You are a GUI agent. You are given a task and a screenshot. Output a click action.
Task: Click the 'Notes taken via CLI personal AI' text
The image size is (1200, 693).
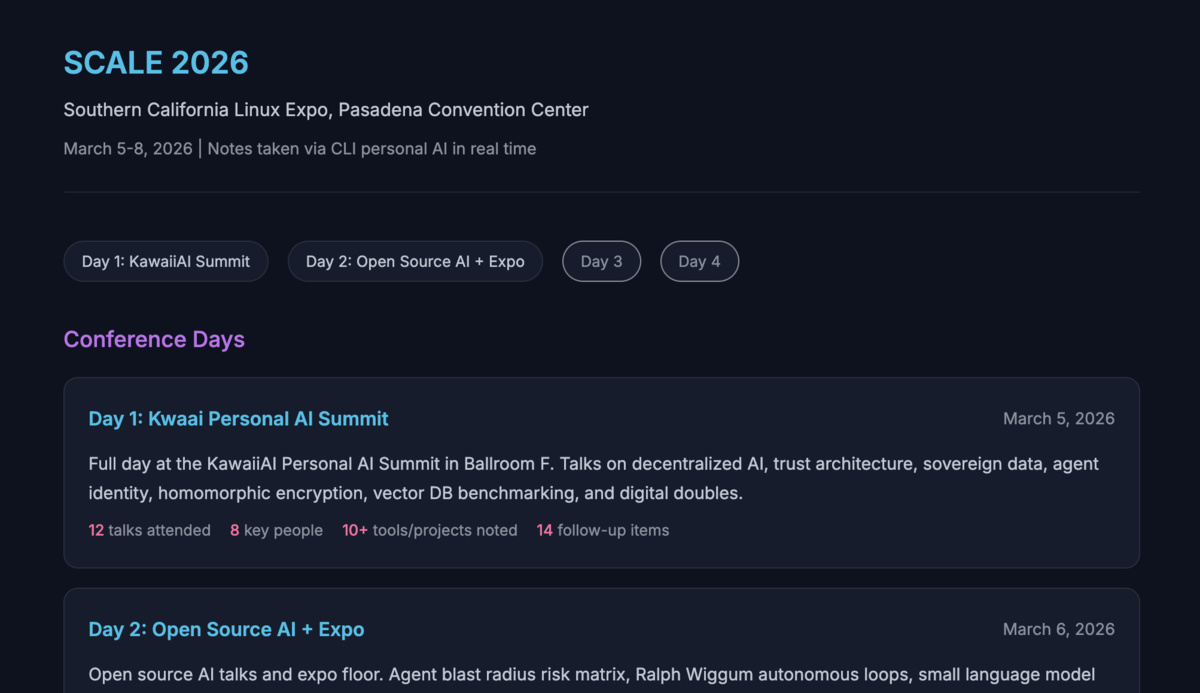pyautogui.click(x=372, y=149)
